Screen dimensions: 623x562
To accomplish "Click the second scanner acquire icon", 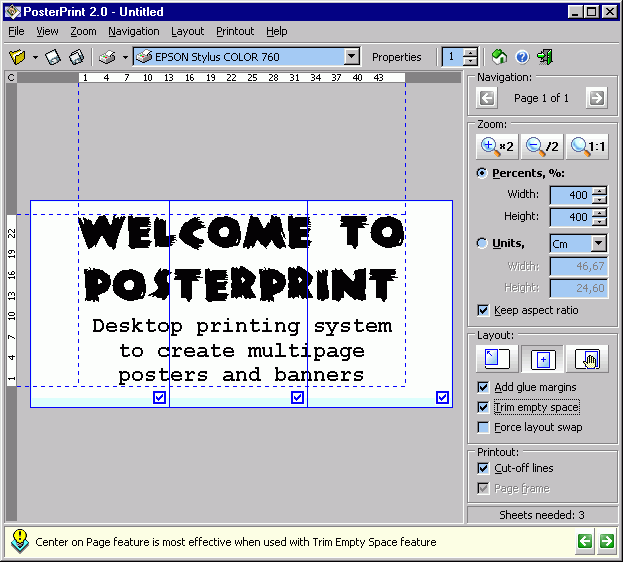I will 76,57.
